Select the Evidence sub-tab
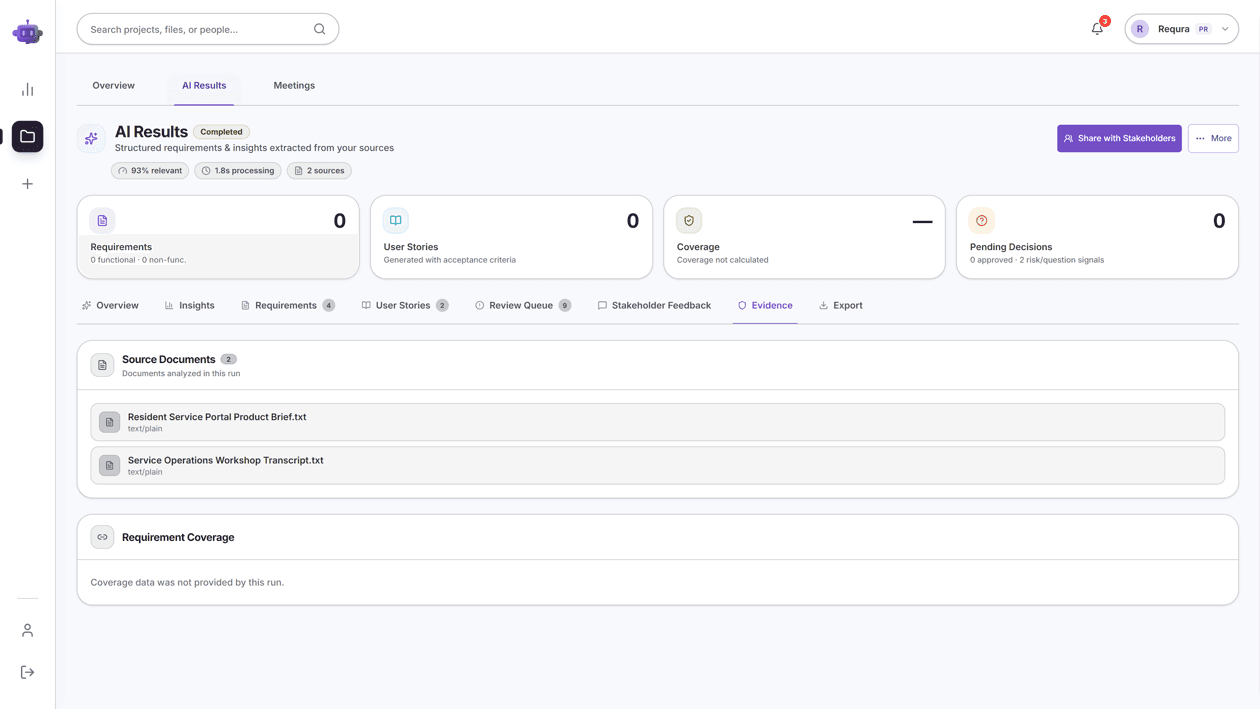This screenshot has height=709, width=1260. pyautogui.click(x=765, y=306)
